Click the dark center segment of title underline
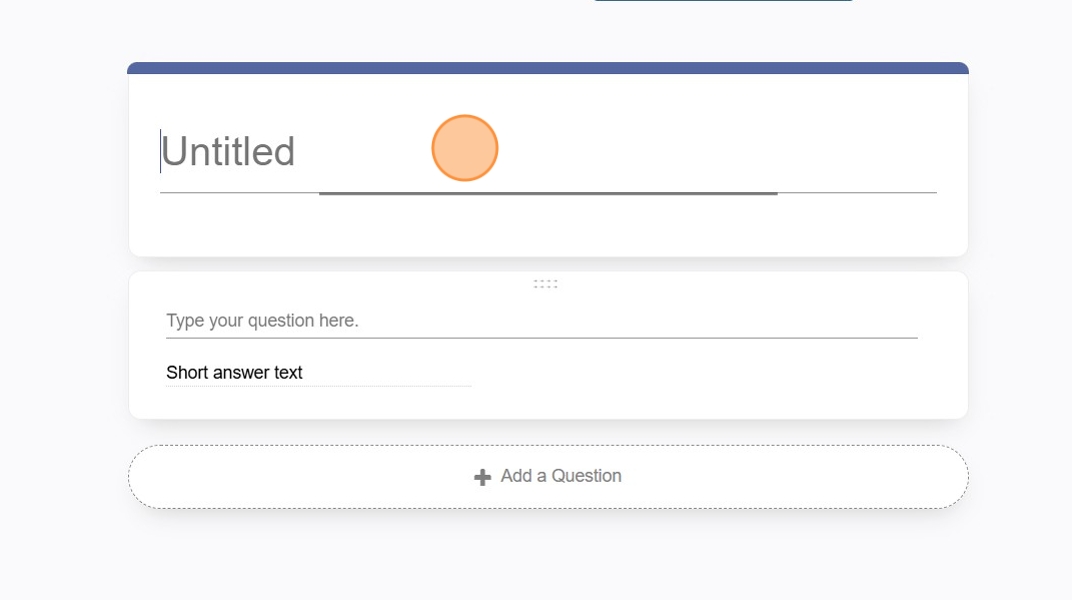Viewport: 1072px width, 600px height. click(548, 193)
